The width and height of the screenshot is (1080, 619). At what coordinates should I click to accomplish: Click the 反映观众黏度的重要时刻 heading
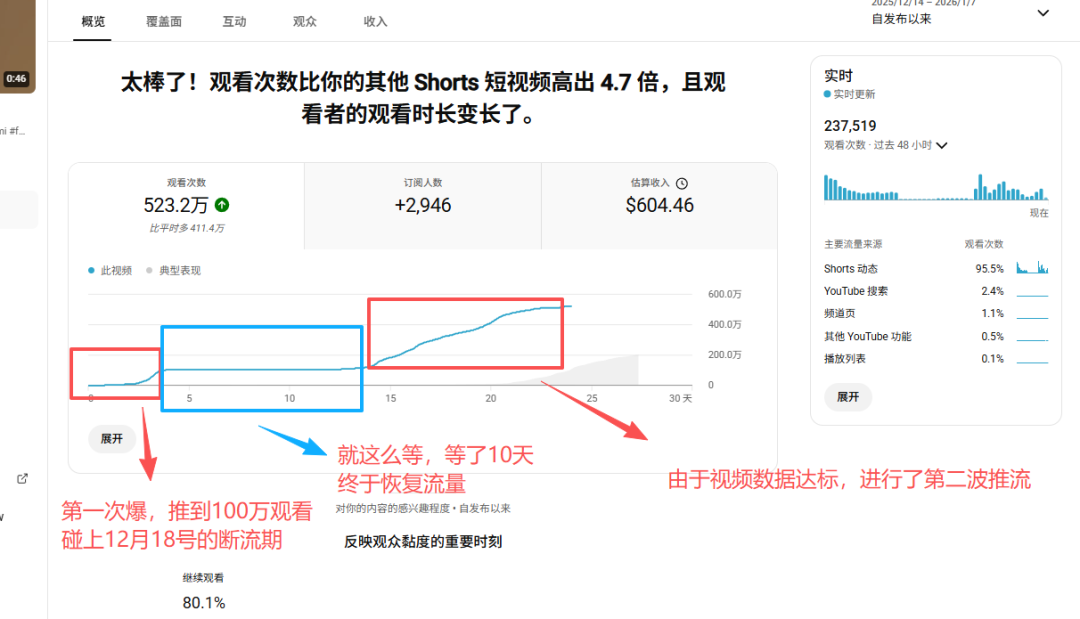point(423,542)
